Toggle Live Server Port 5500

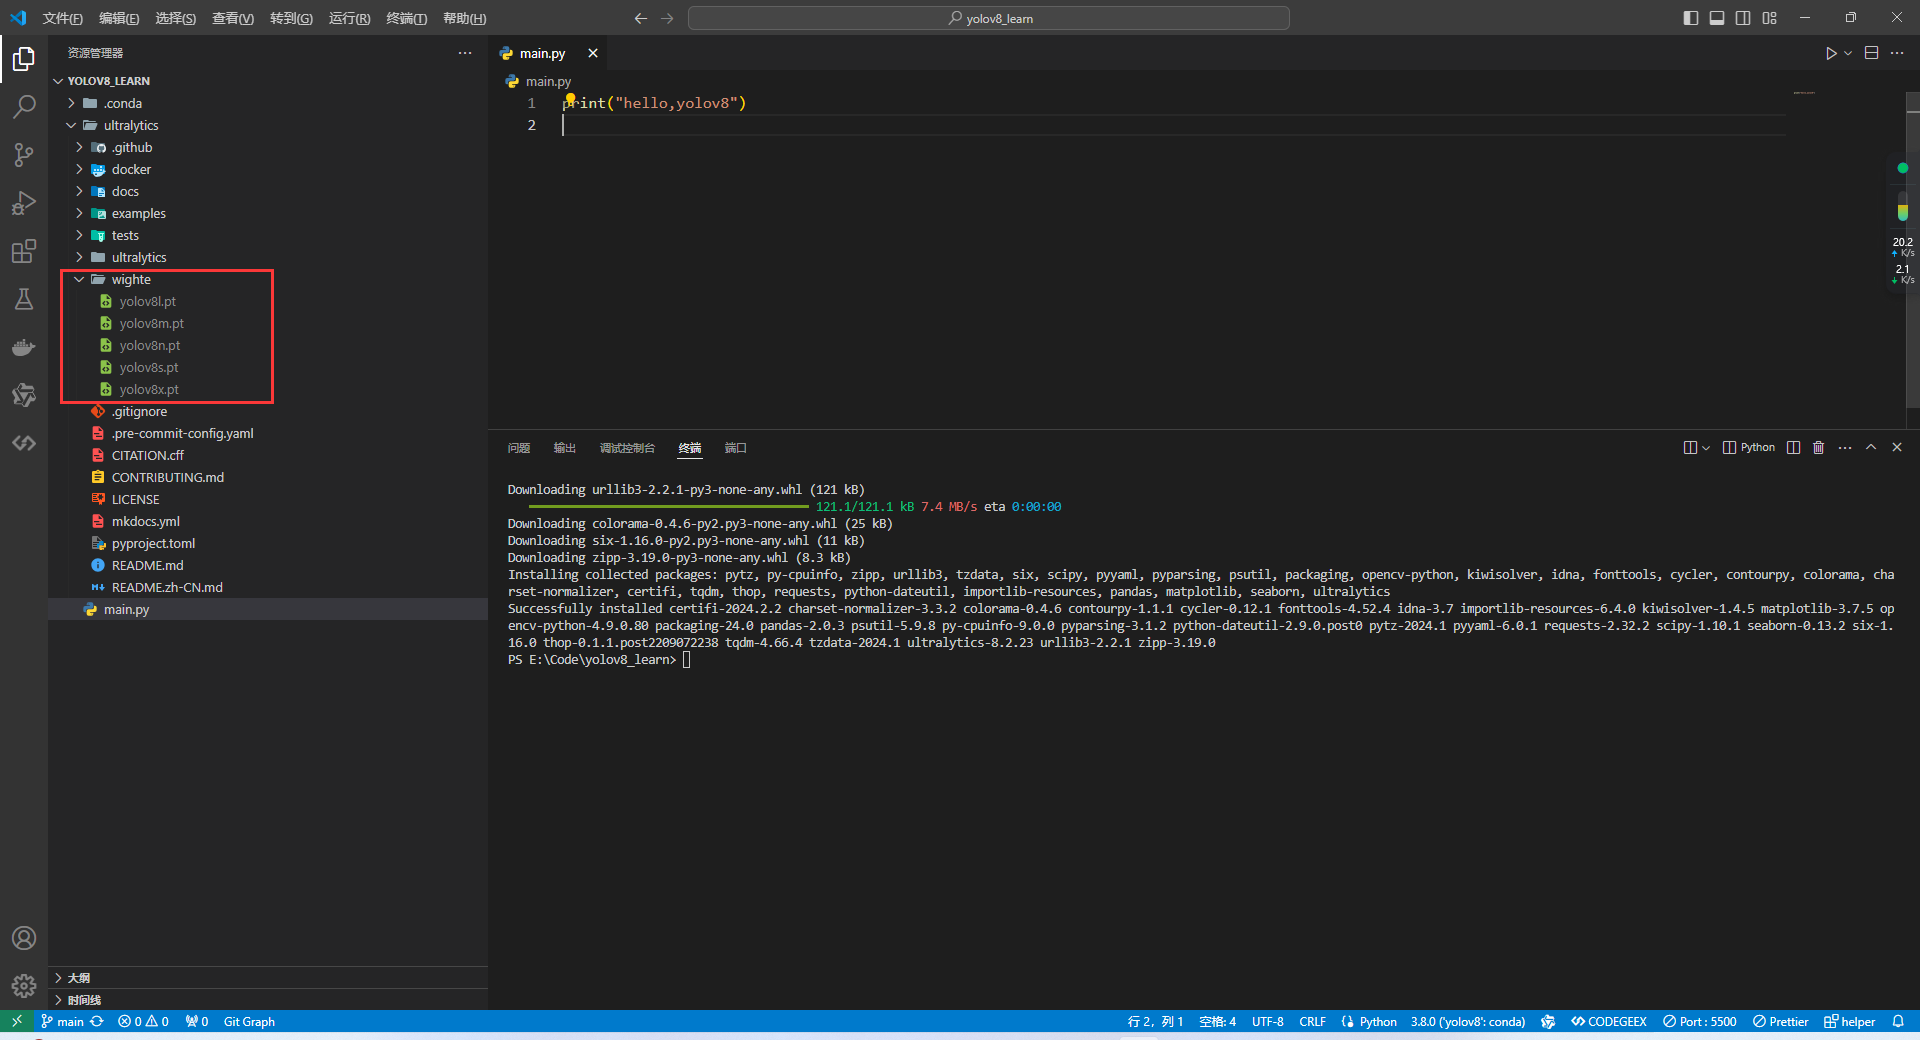[1699, 1021]
